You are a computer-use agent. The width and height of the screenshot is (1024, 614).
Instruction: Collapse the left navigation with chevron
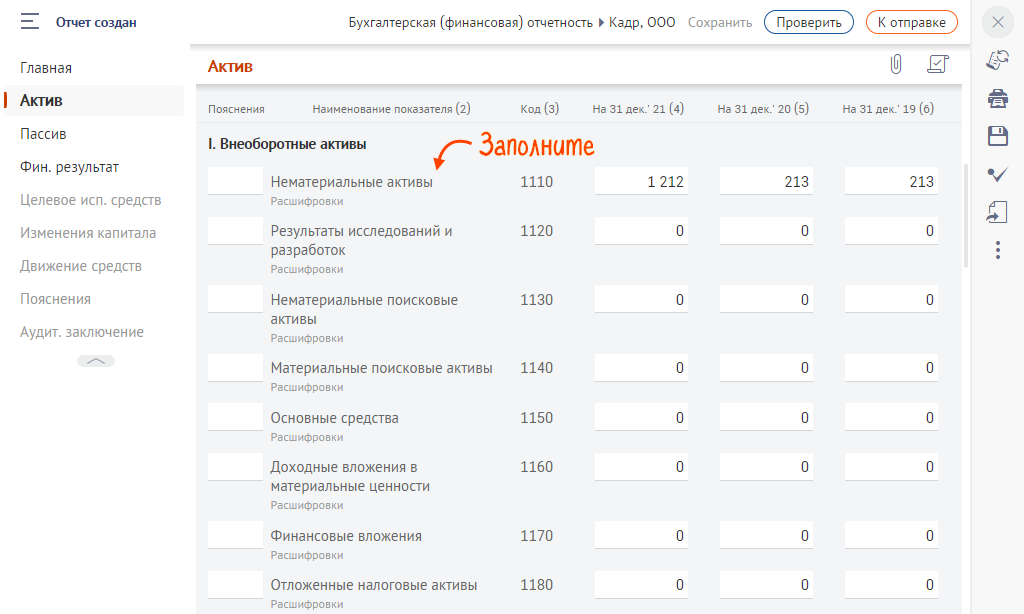[96, 361]
